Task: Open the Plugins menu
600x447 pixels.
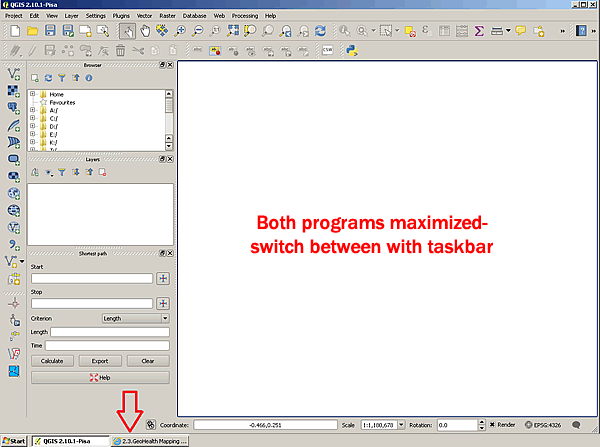Action: [x=121, y=16]
